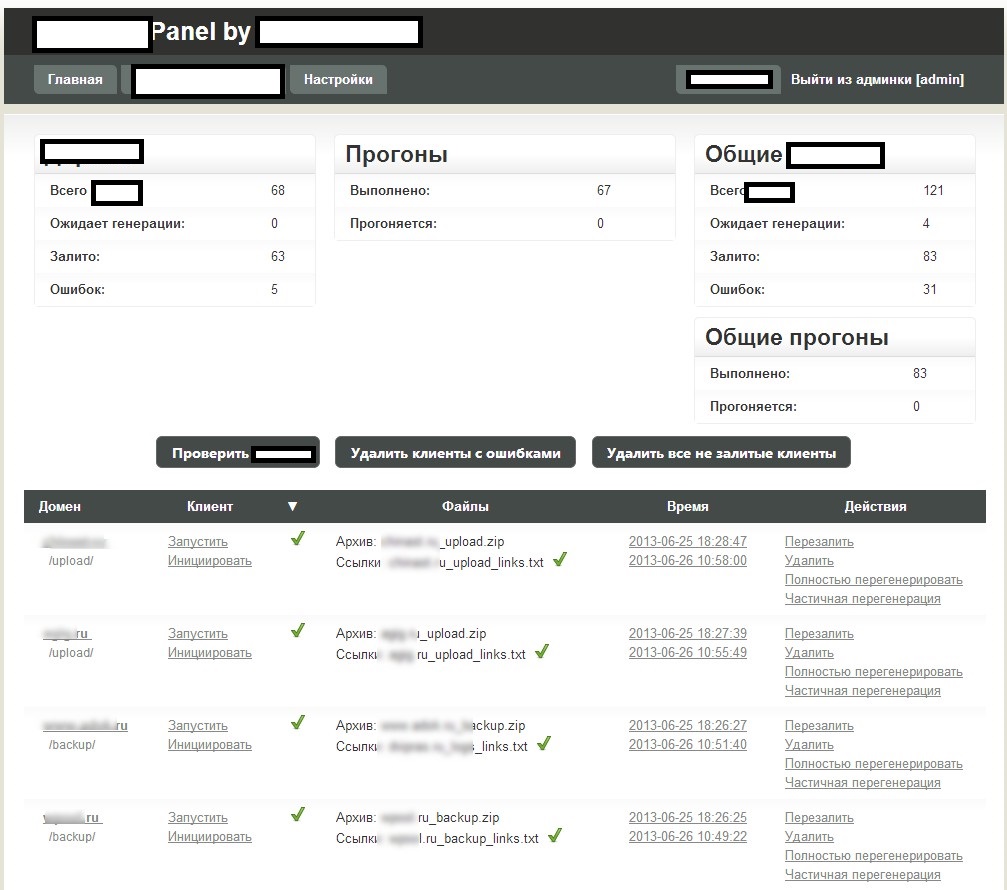This screenshot has height=890, width=1007.
Task: Open timestamp 2013-06-25 18:27:39
Action: [x=687, y=633]
